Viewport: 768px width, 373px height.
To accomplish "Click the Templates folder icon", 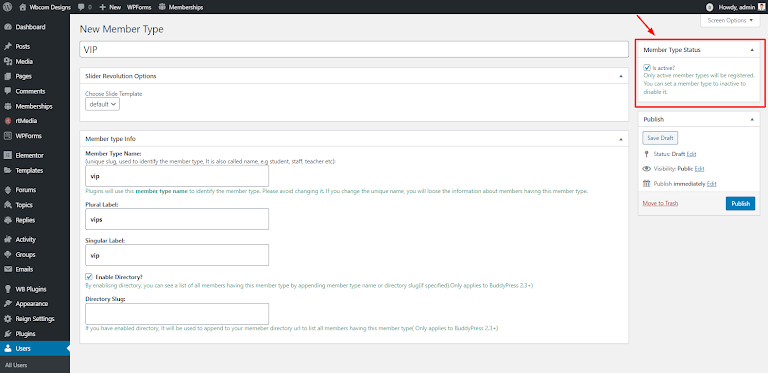I will (x=7, y=170).
